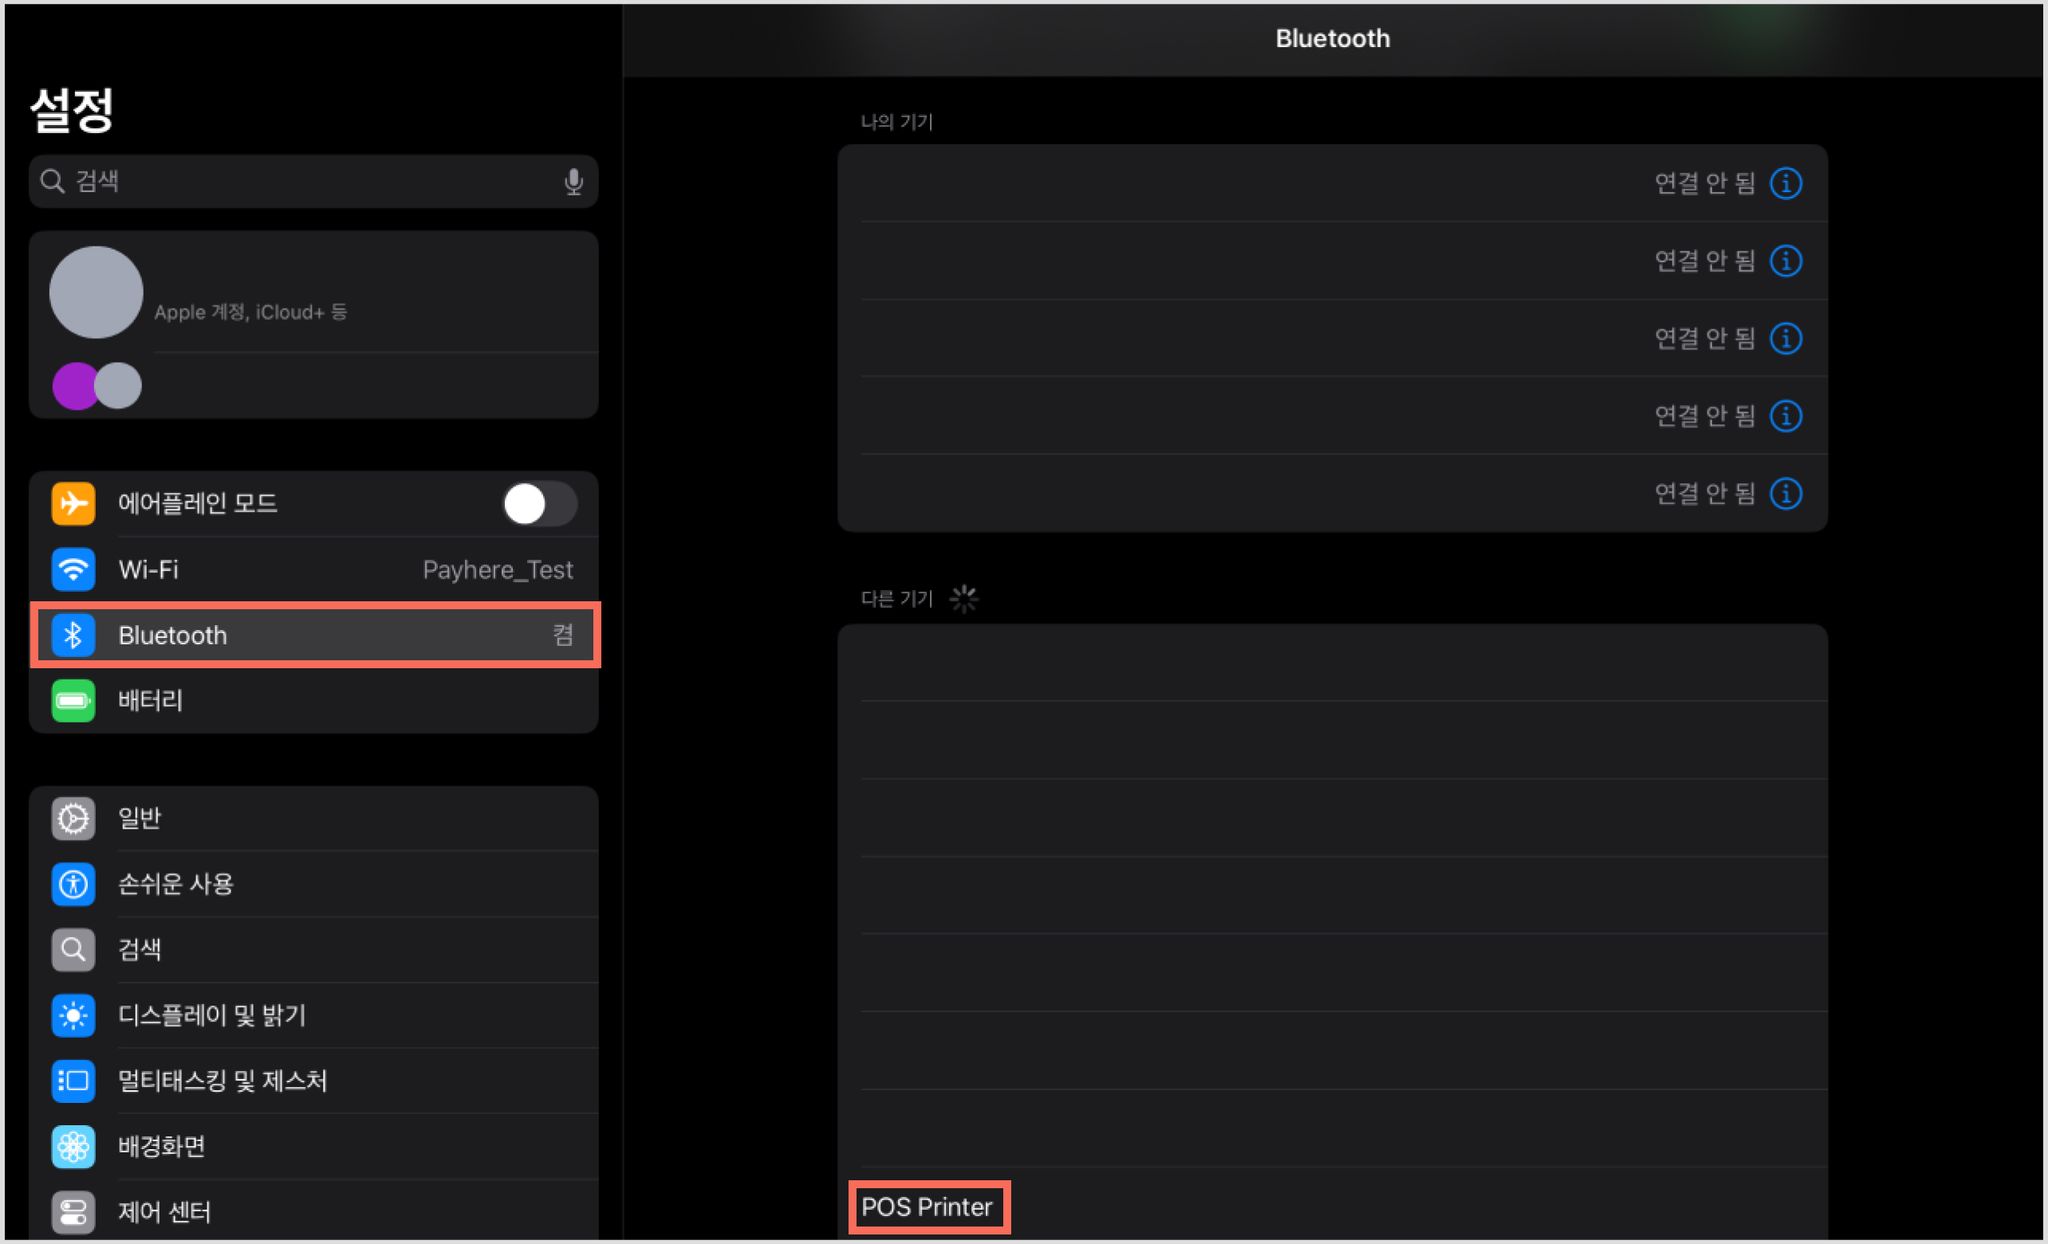This screenshot has width=2048, height=1244.
Task: Click the 다른 기기 section header
Action: click(x=897, y=599)
